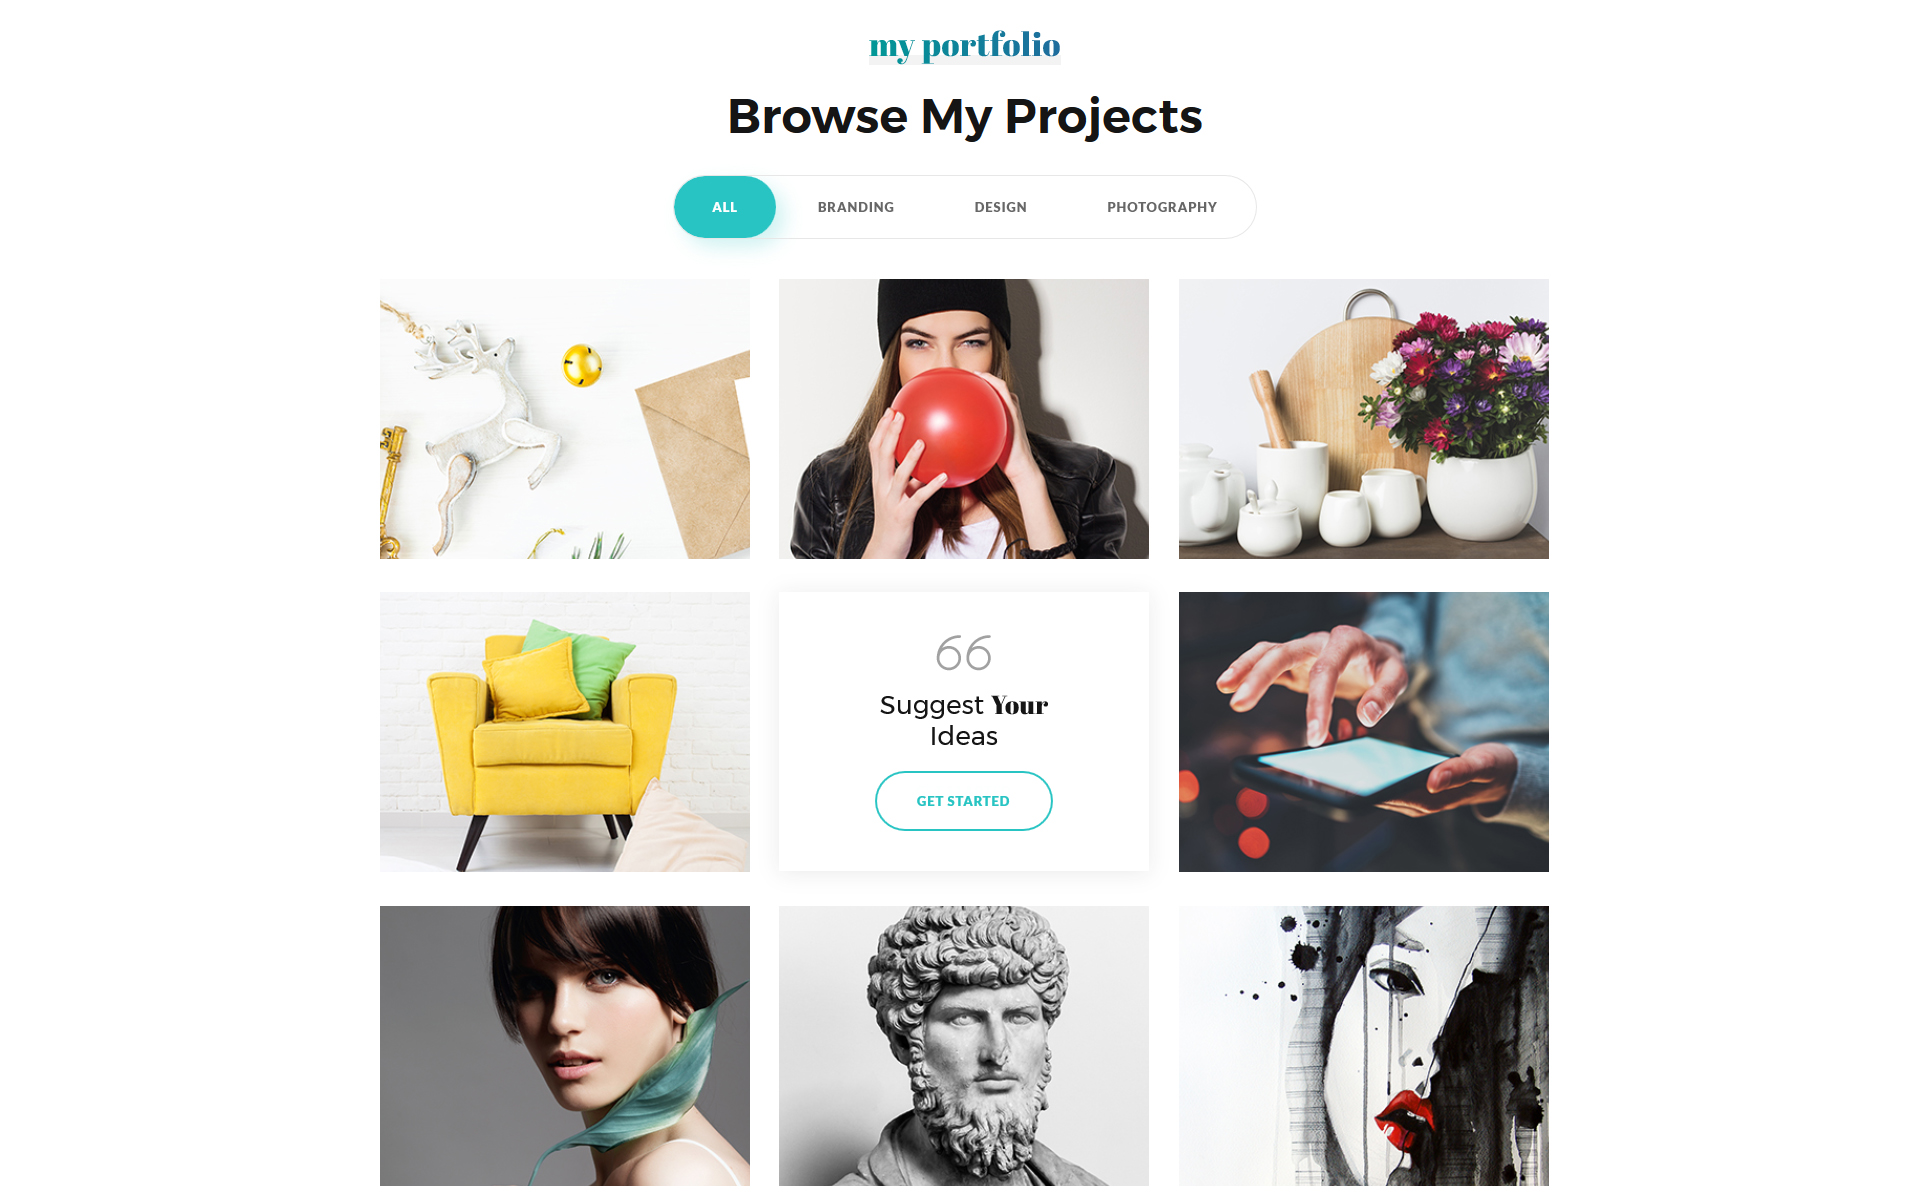The image size is (1930, 1200).
Task: Show PHOTOGRAPHY projects only
Action: tap(1161, 207)
